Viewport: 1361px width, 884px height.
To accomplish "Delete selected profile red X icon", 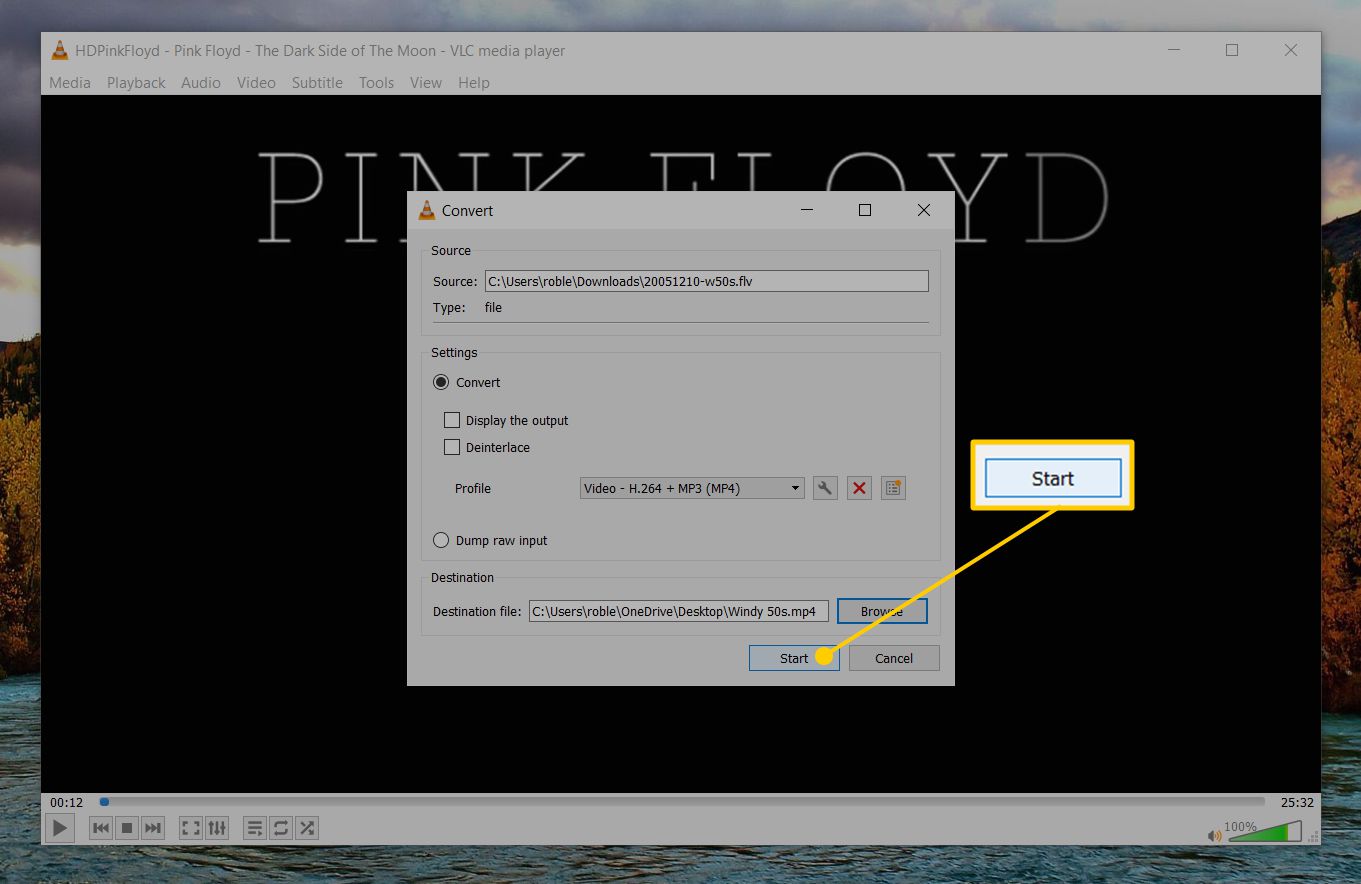I will (859, 488).
